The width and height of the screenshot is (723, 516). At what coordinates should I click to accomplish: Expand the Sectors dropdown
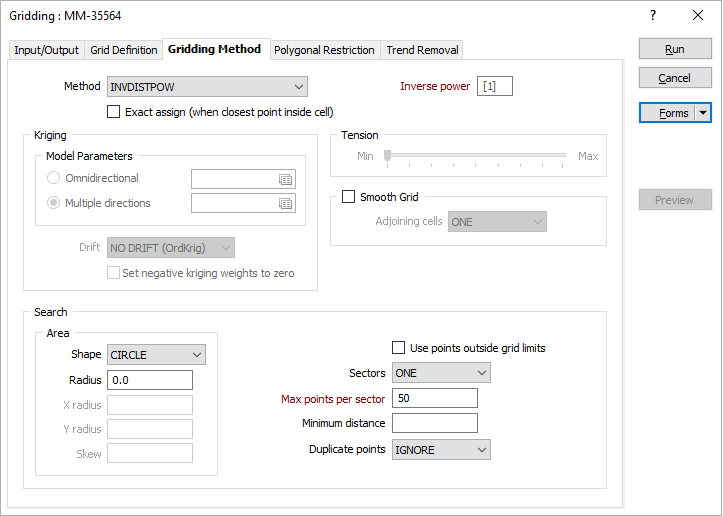[x=441, y=373]
